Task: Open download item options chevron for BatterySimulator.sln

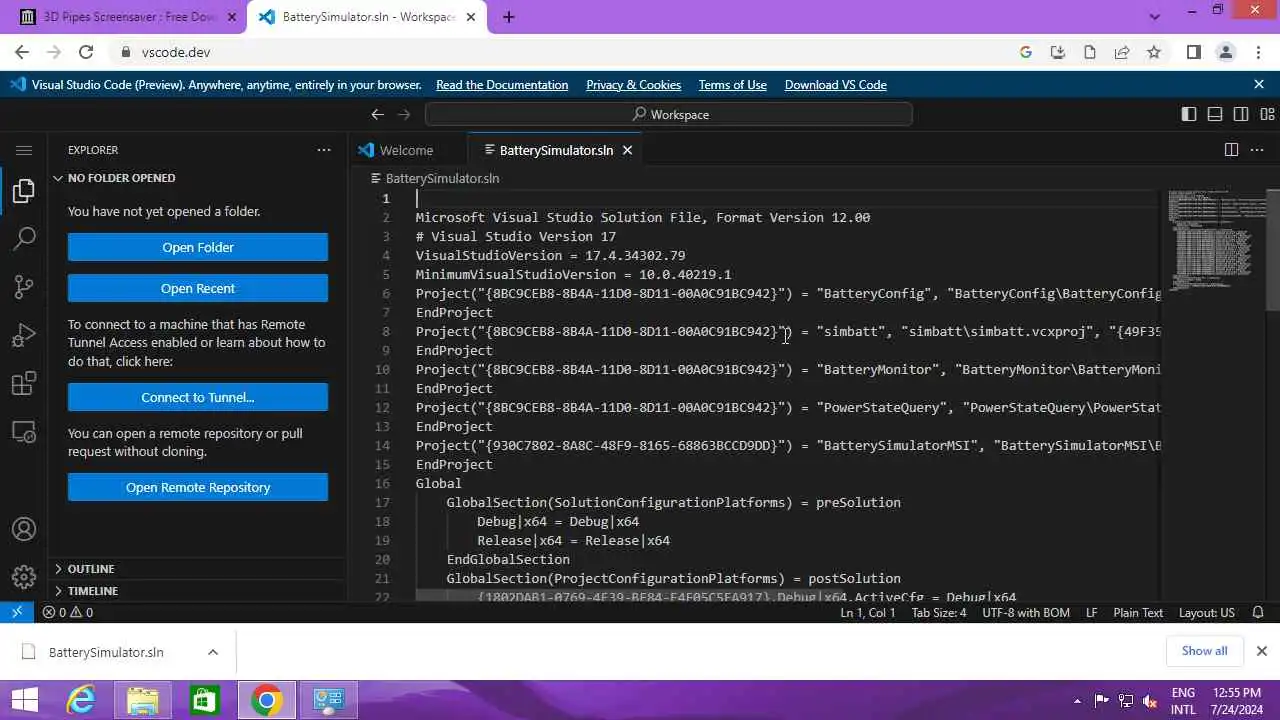Action: 213,652
